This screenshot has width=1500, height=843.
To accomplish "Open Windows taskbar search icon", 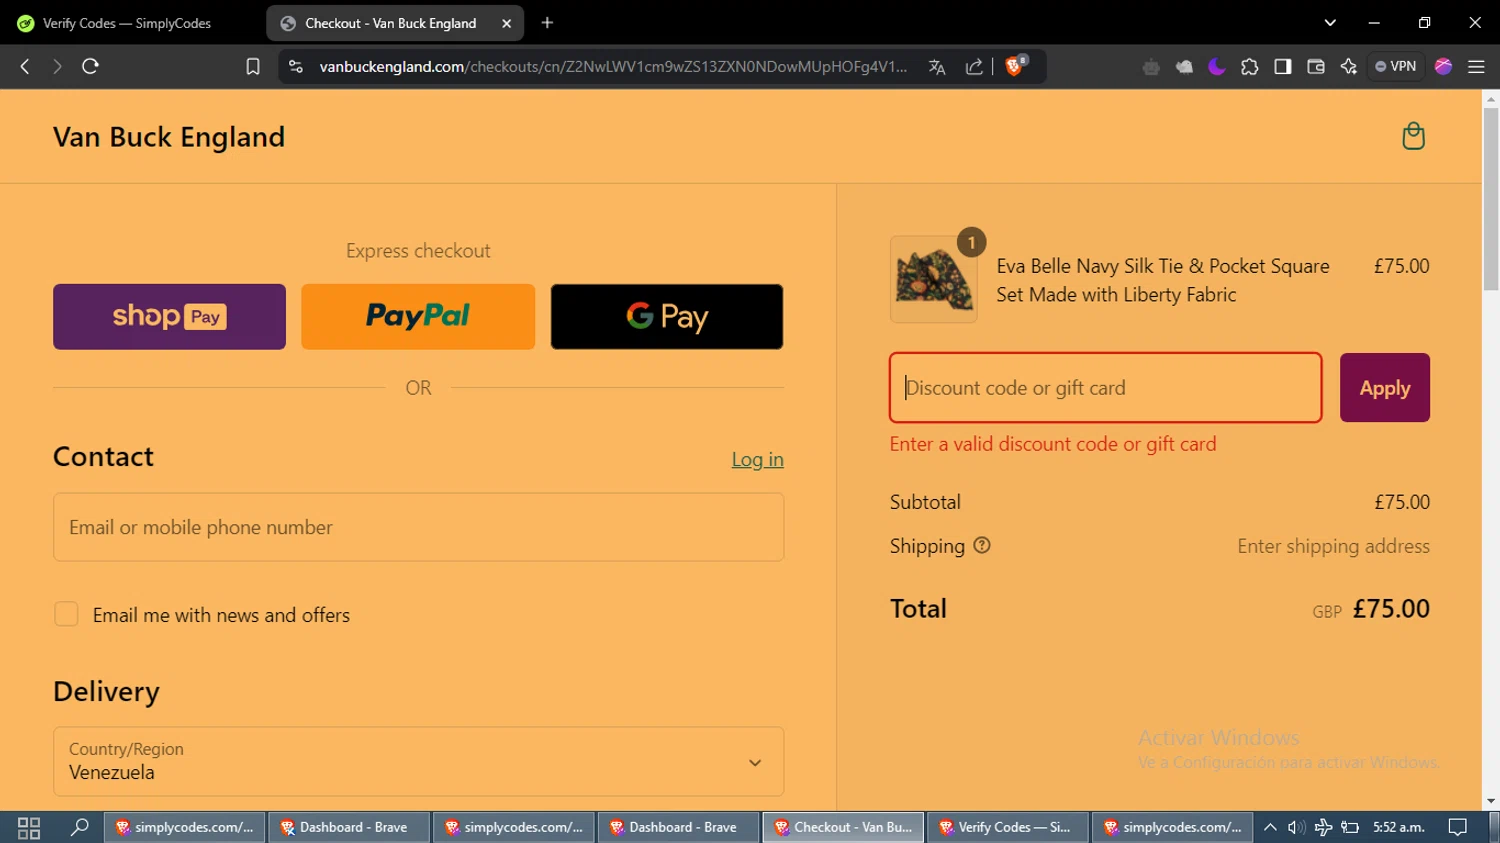I will pyautogui.click(x=80, y=827).
